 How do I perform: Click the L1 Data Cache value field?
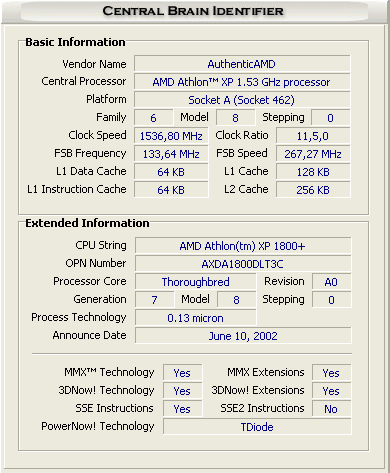coord(171,172)
